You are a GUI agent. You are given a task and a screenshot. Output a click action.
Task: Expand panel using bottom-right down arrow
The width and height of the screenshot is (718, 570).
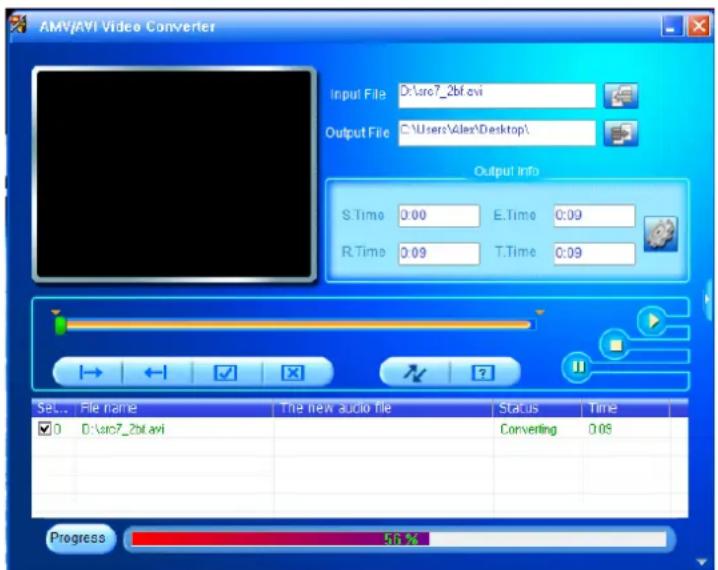[701, 562]
